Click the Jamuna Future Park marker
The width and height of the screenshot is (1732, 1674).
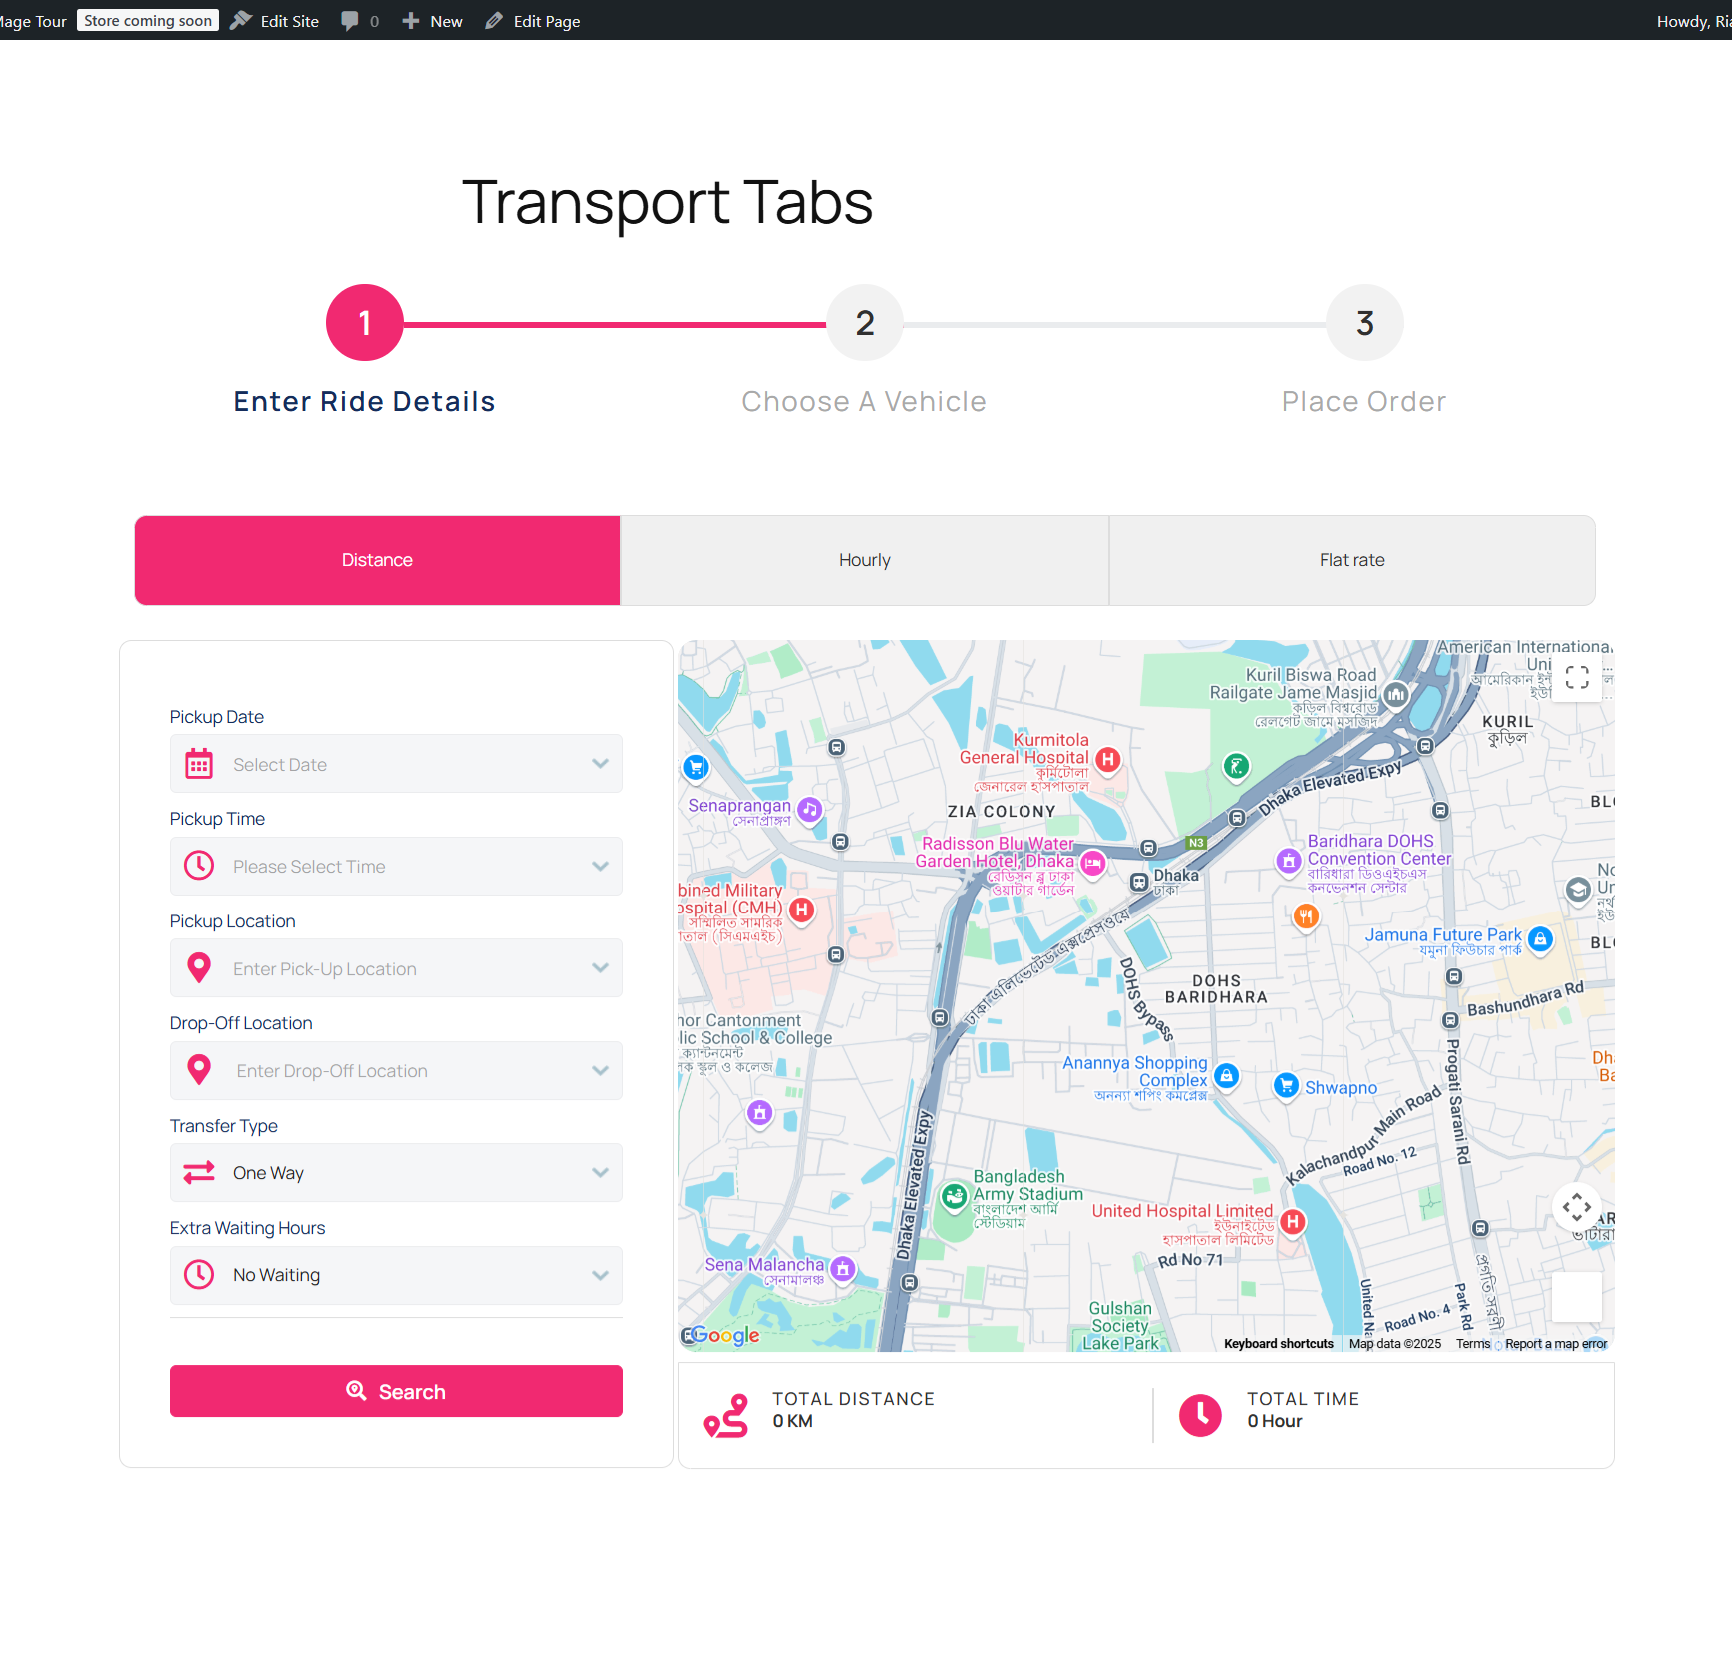[x=1541, y=938]
